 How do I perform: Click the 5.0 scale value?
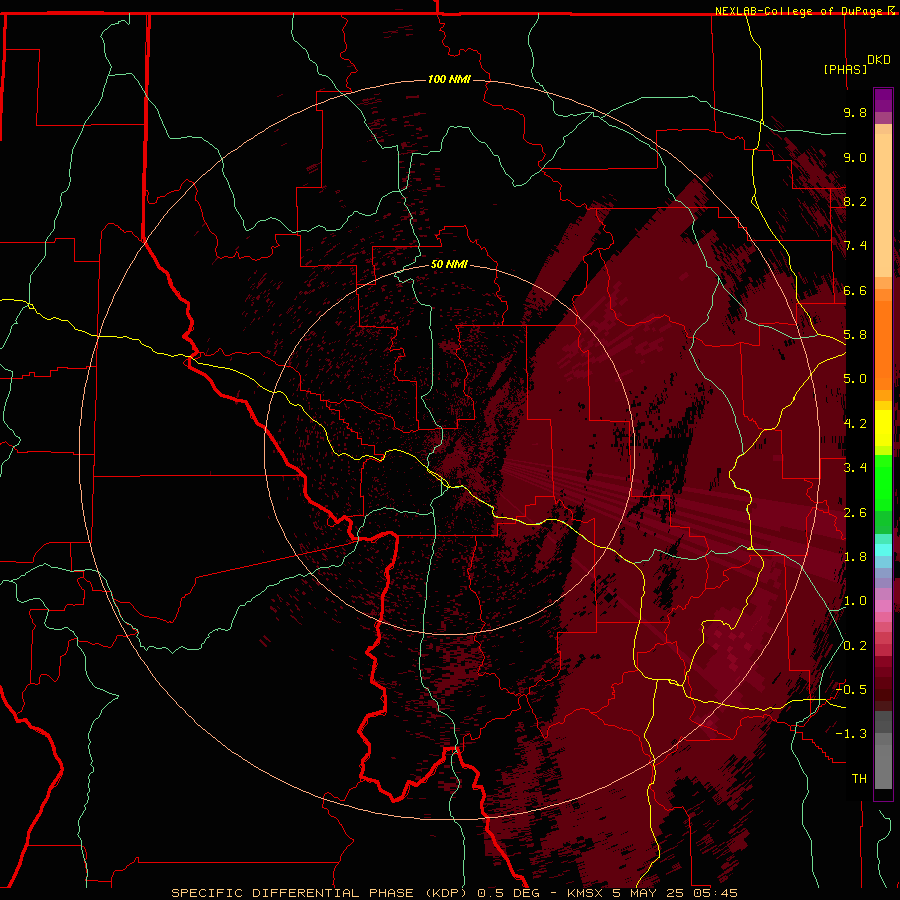[x=855, y=379]
